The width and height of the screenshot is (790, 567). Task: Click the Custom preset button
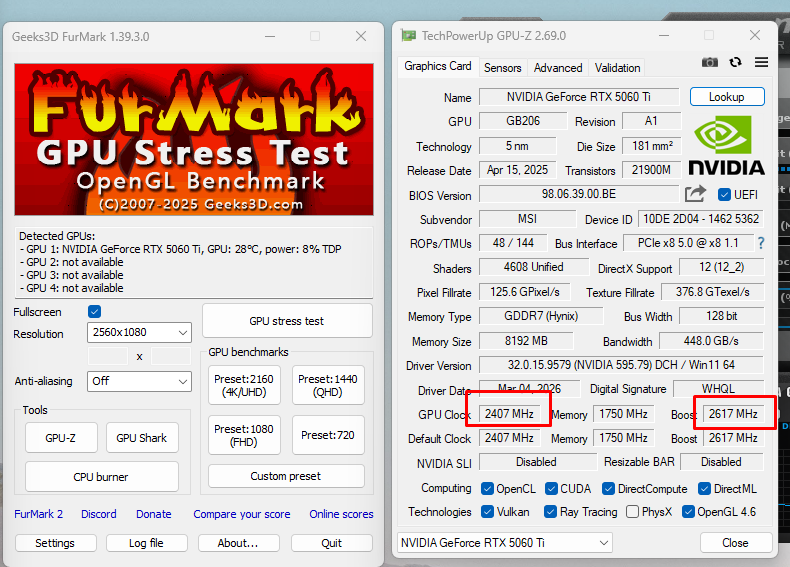[286, 476]
